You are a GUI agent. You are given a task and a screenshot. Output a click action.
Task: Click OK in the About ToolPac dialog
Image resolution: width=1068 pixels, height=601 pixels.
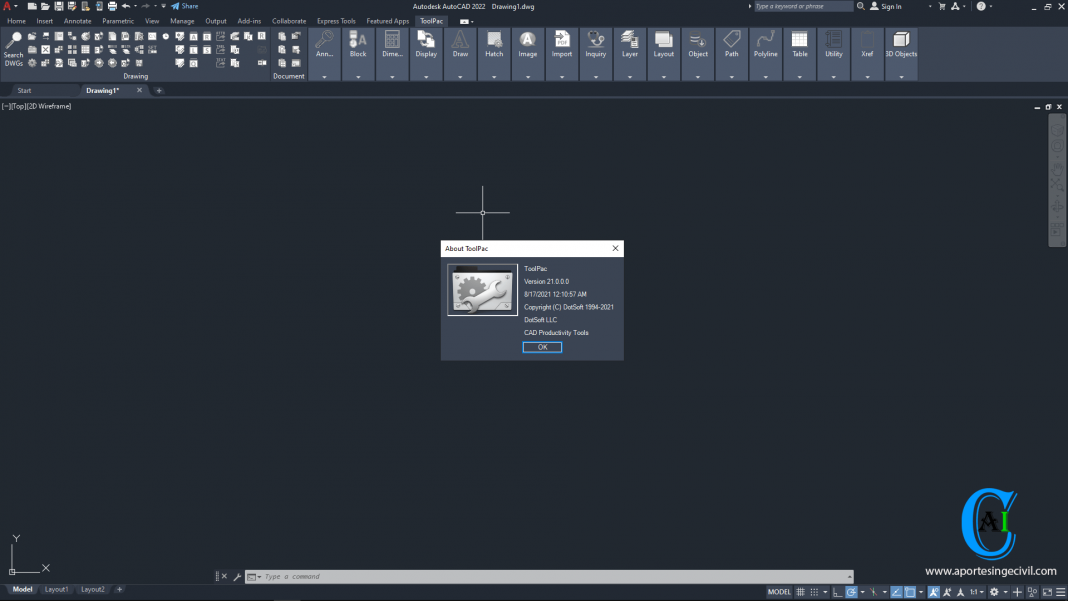click(x=541, y=346)
